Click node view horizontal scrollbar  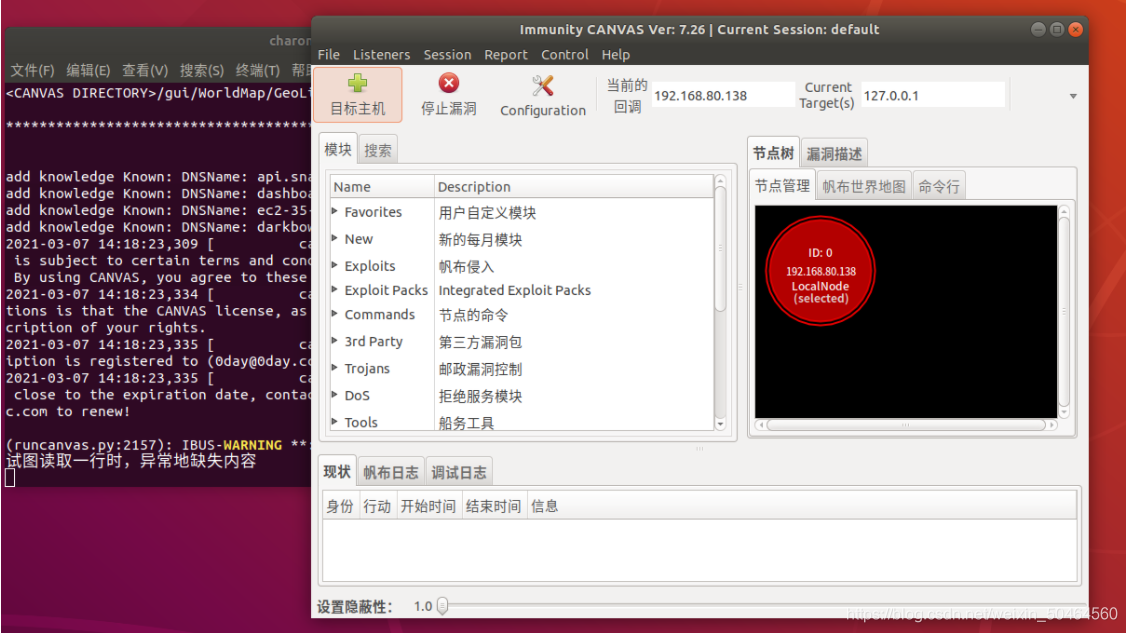[906, 425]
